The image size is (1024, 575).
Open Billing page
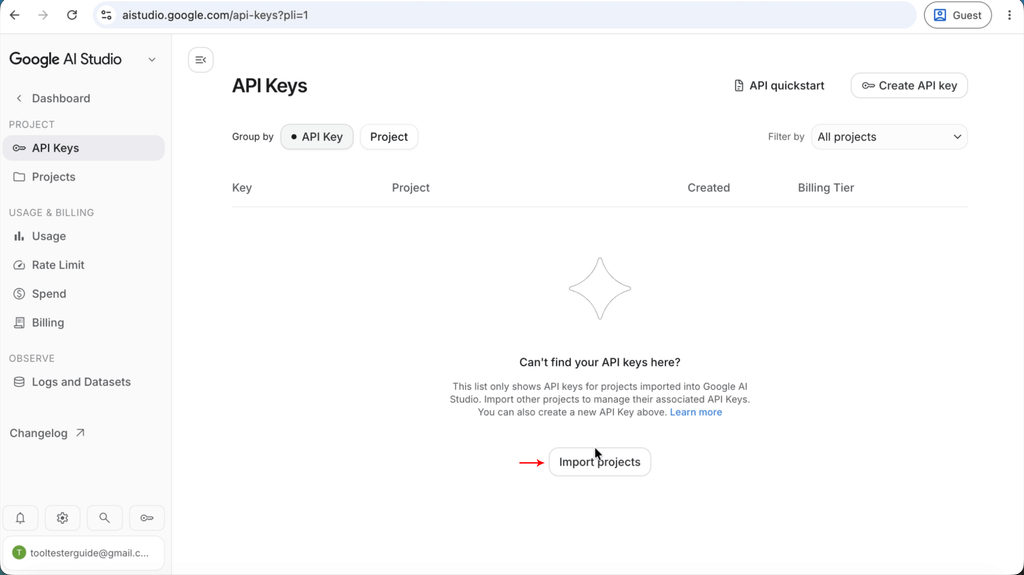point(84,322)
